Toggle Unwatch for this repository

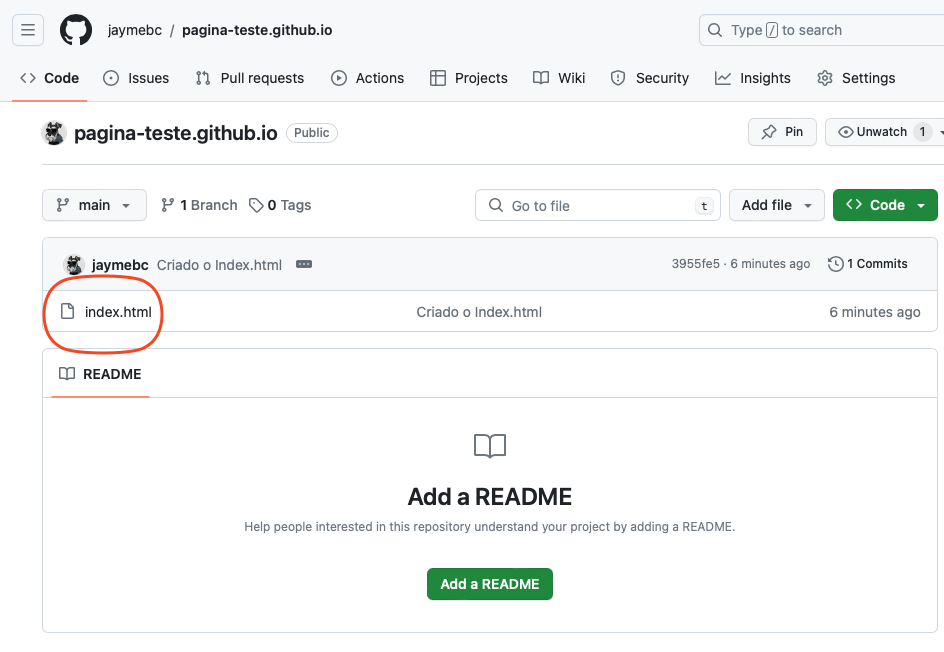coord(872,132)
